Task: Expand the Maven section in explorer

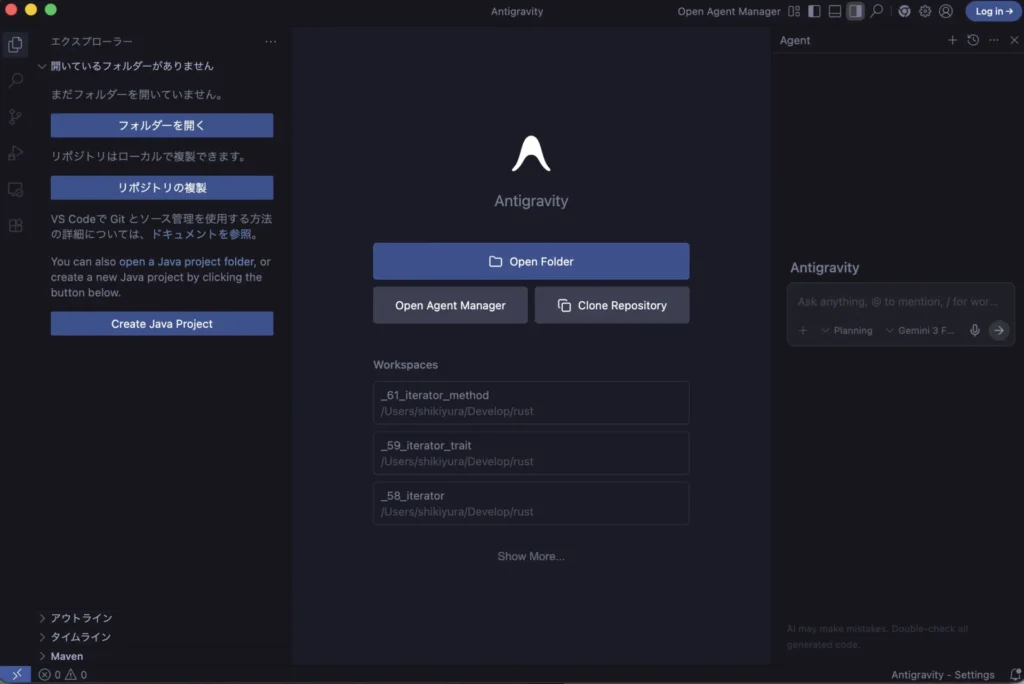Action: [67, 656]
